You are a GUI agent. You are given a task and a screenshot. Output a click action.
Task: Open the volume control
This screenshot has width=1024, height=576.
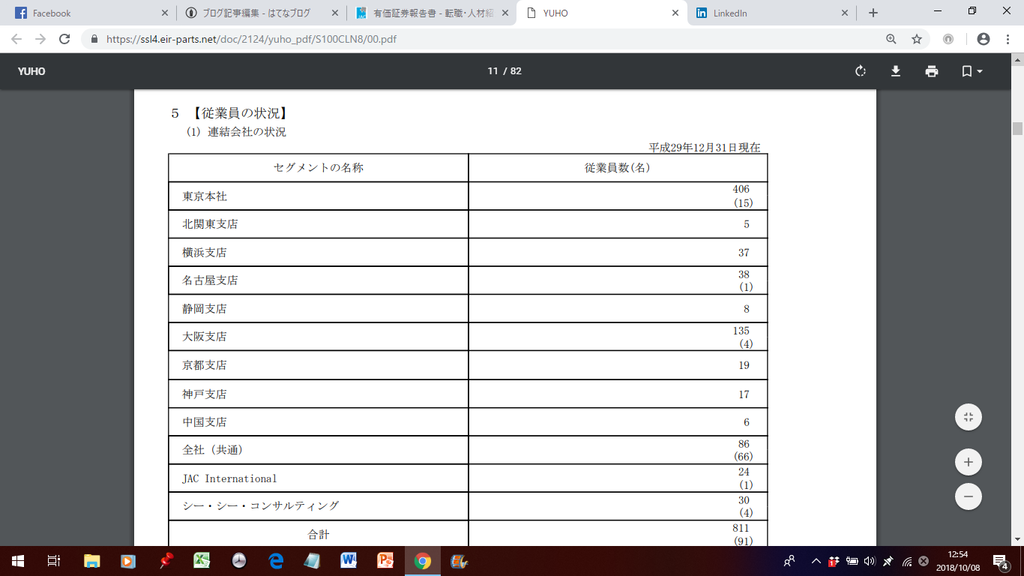pyautogui.click(x=869, y=561)
